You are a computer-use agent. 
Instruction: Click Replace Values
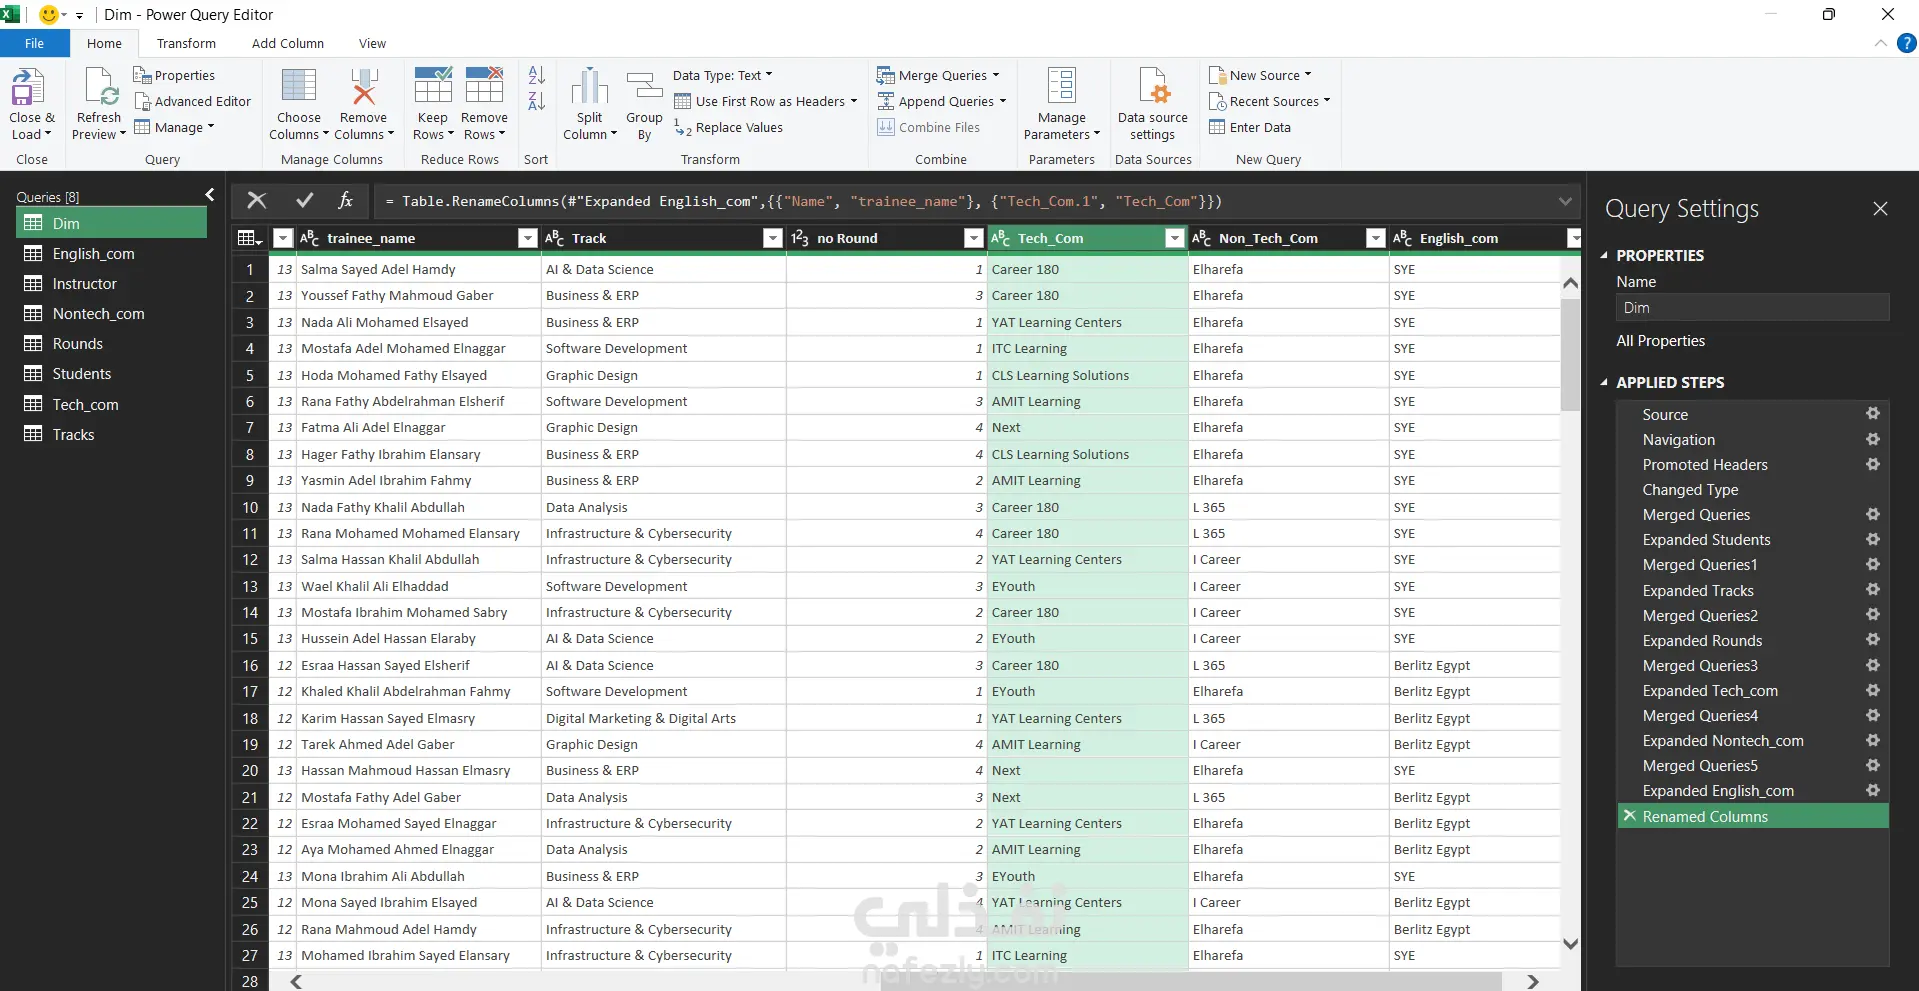point(728,127)
